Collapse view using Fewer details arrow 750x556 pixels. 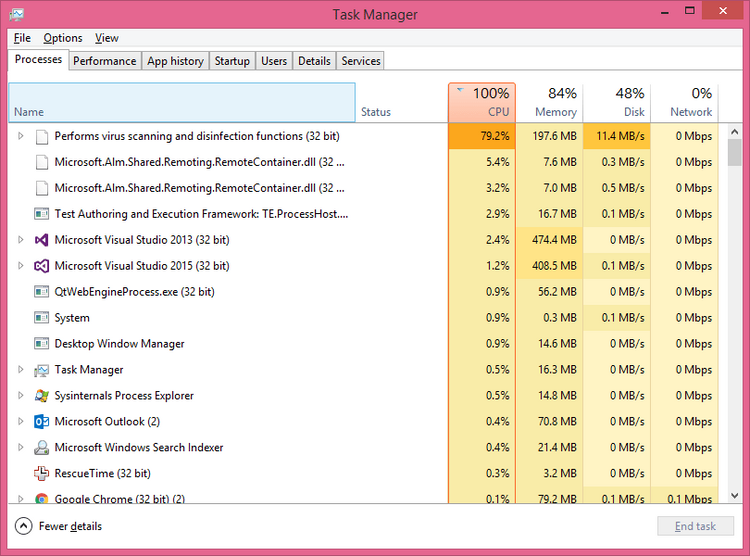tap(23, 526)
